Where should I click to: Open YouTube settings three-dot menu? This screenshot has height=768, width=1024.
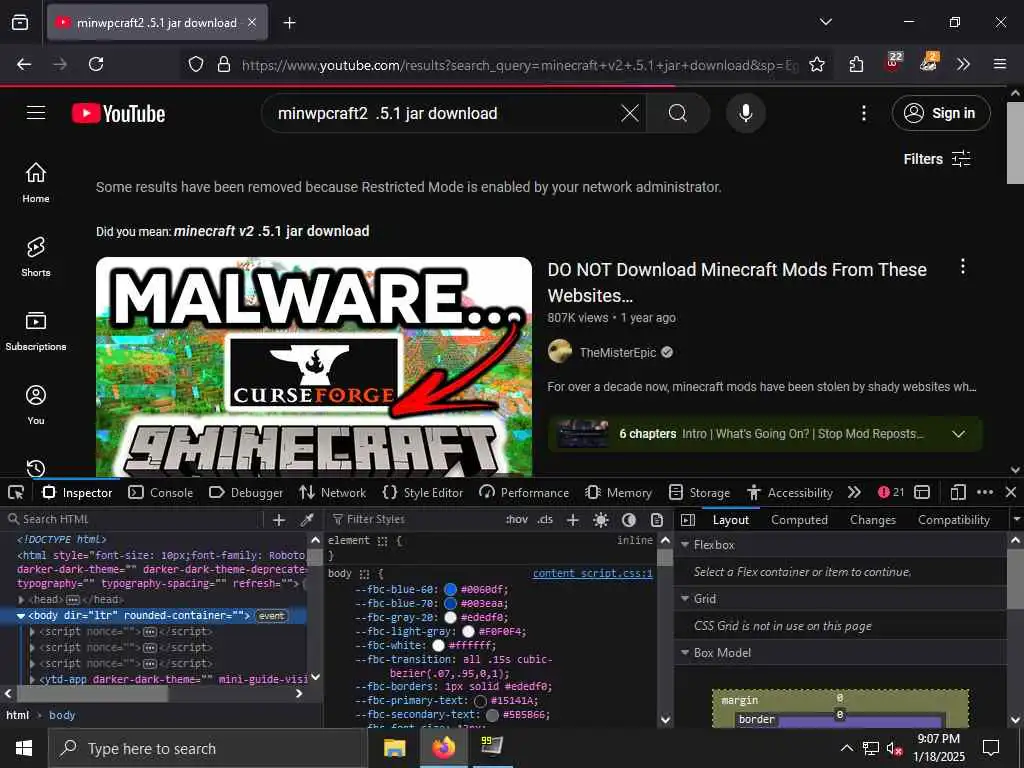click(863, 114)
